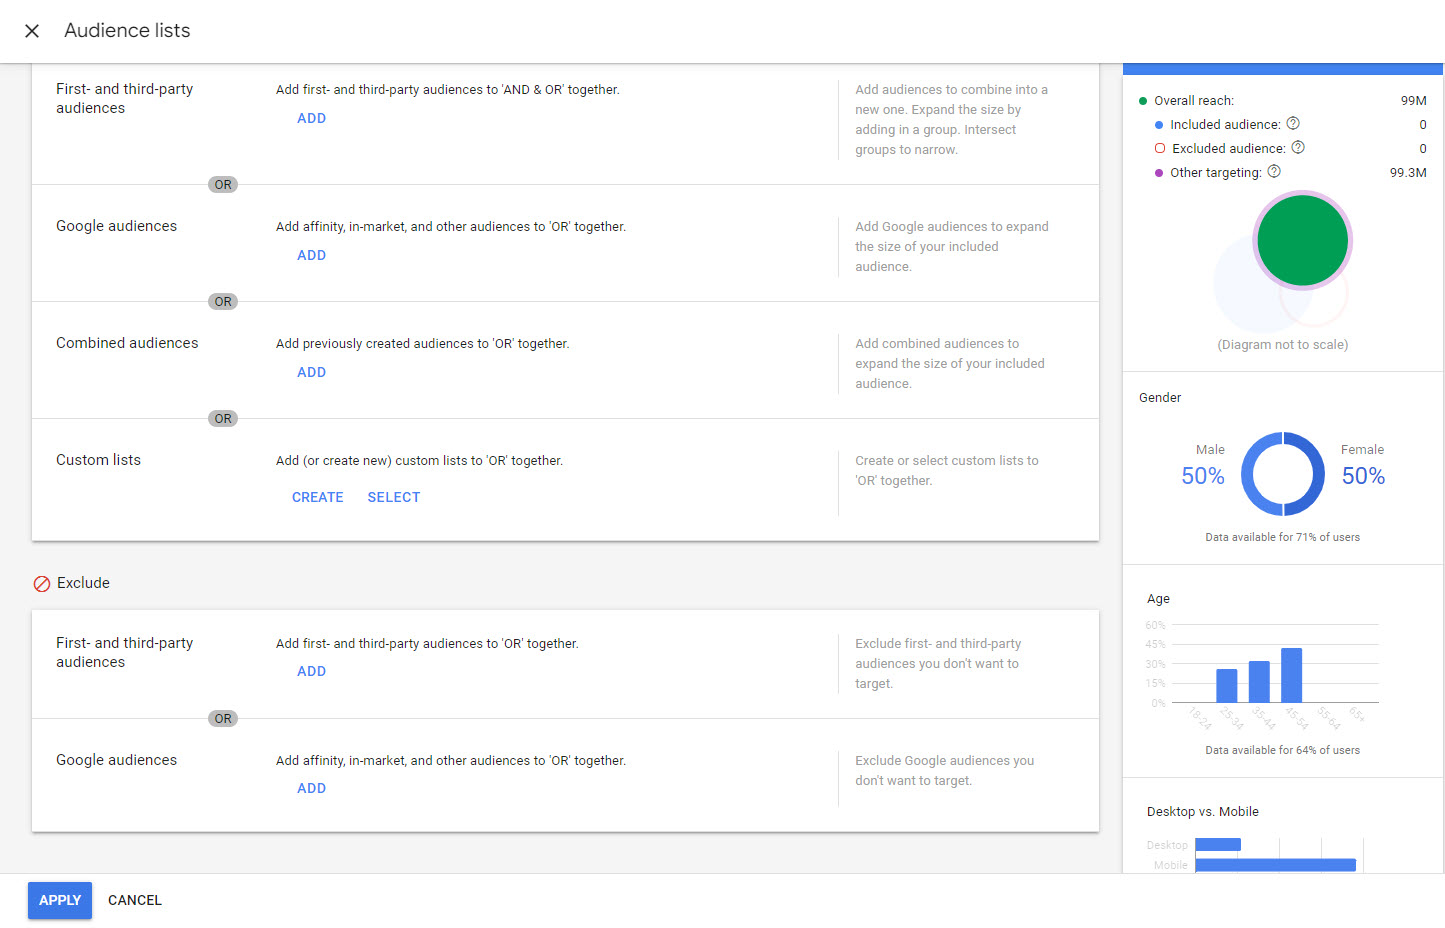1445x928 pixels.
Task: Click help icon beside Excluded audience
Action: [1298, 148]
